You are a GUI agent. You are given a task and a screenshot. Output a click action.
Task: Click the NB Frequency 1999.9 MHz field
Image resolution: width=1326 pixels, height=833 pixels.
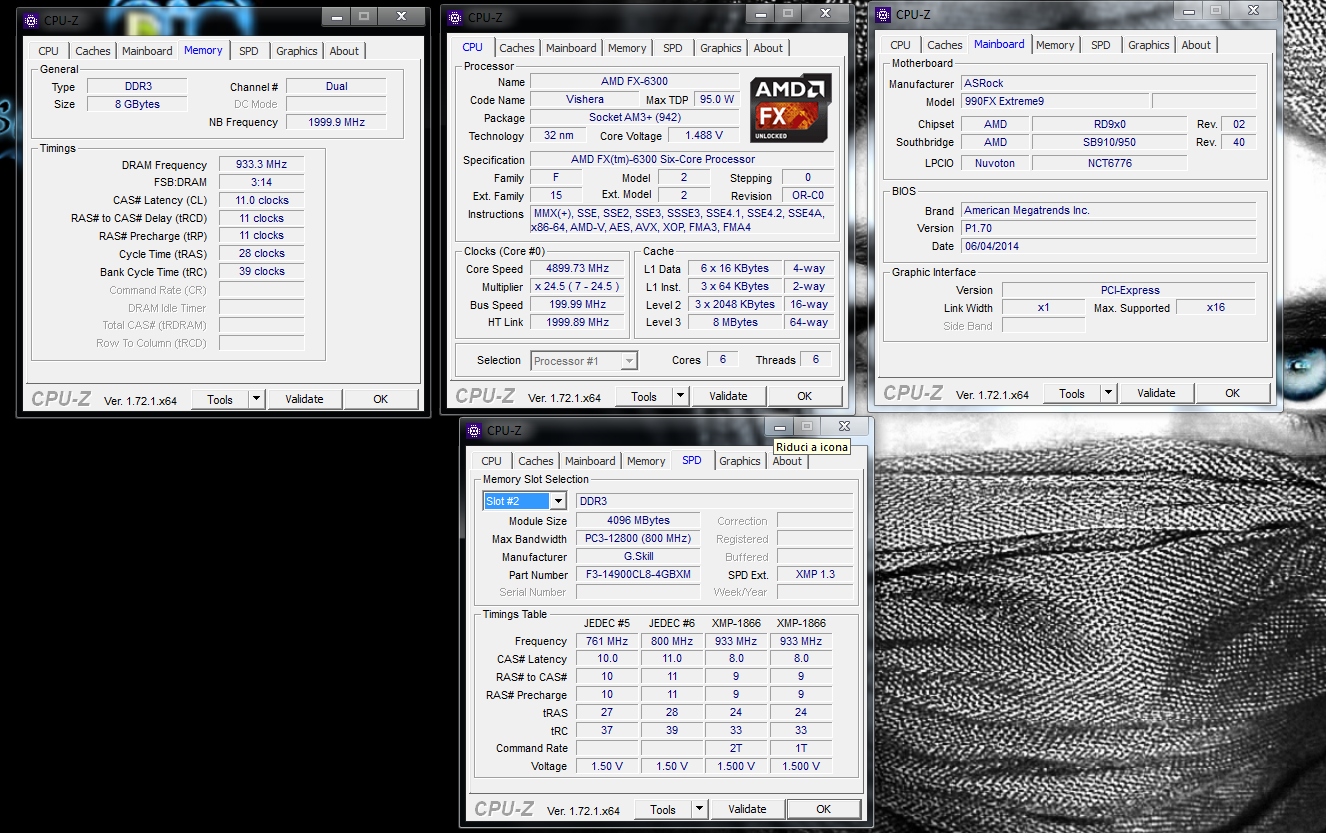[x=336, y=122]
